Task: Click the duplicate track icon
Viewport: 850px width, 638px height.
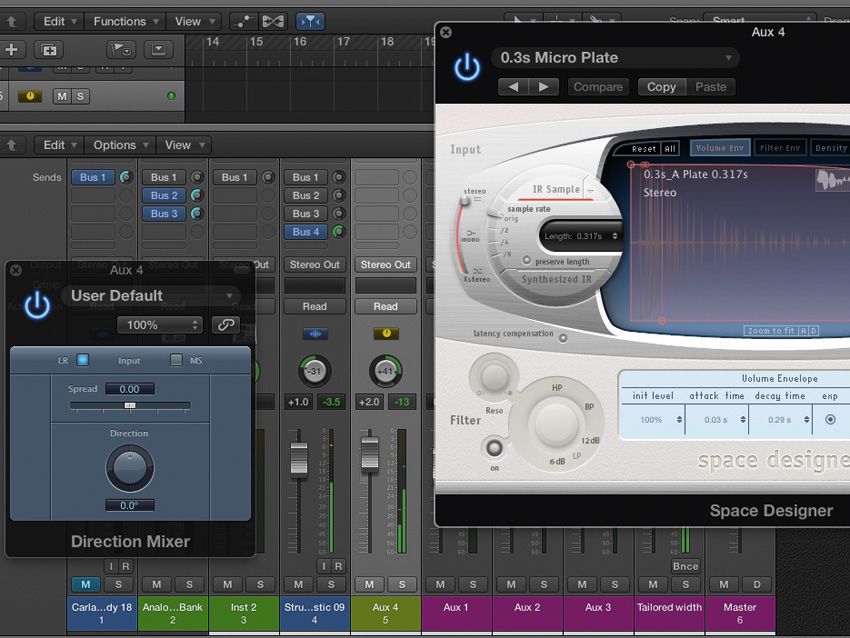Action: click(x=47, y=49)
